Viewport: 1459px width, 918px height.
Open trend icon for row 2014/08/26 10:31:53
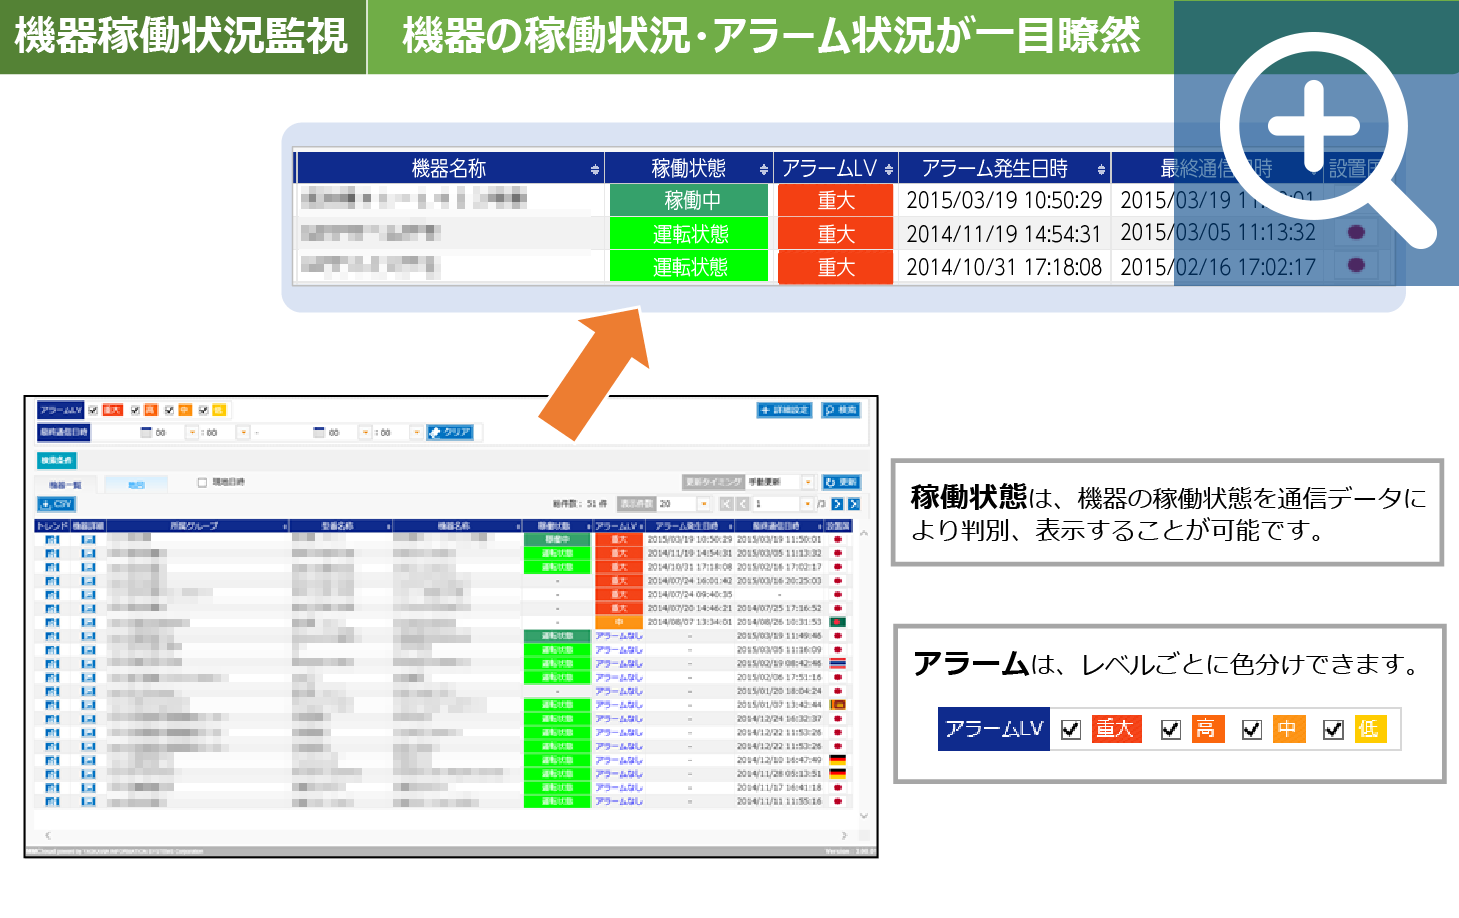pyautogui.click(x=52, y=622)
